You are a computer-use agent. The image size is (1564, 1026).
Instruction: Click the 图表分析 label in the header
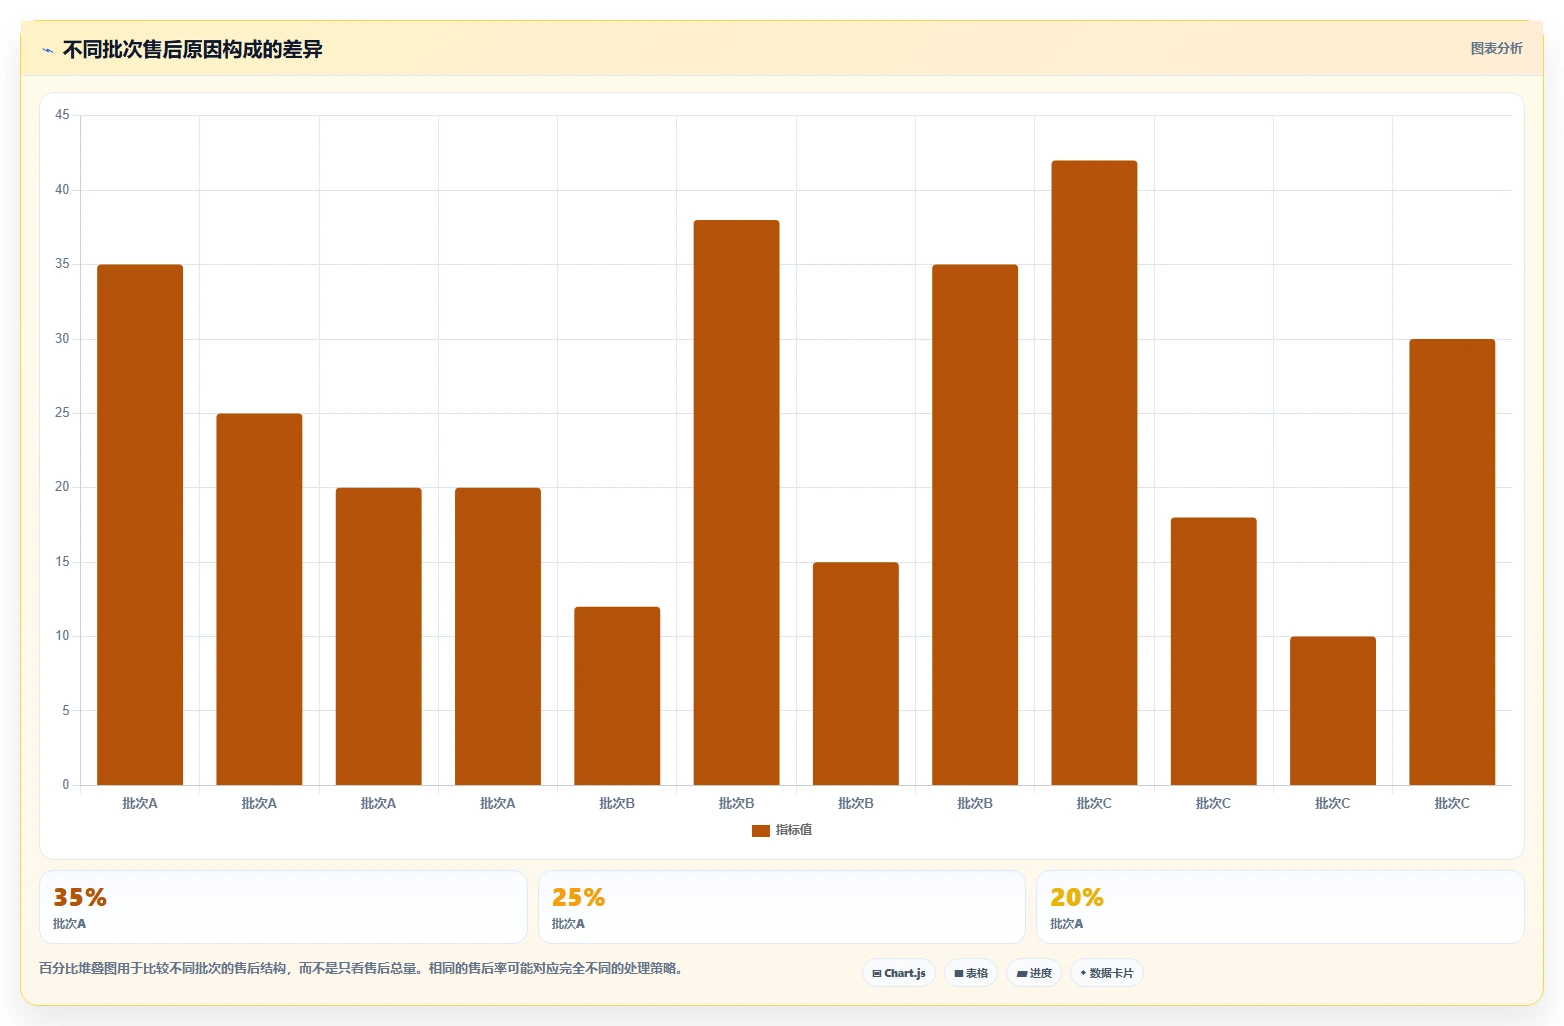(x=1496, y=48)
